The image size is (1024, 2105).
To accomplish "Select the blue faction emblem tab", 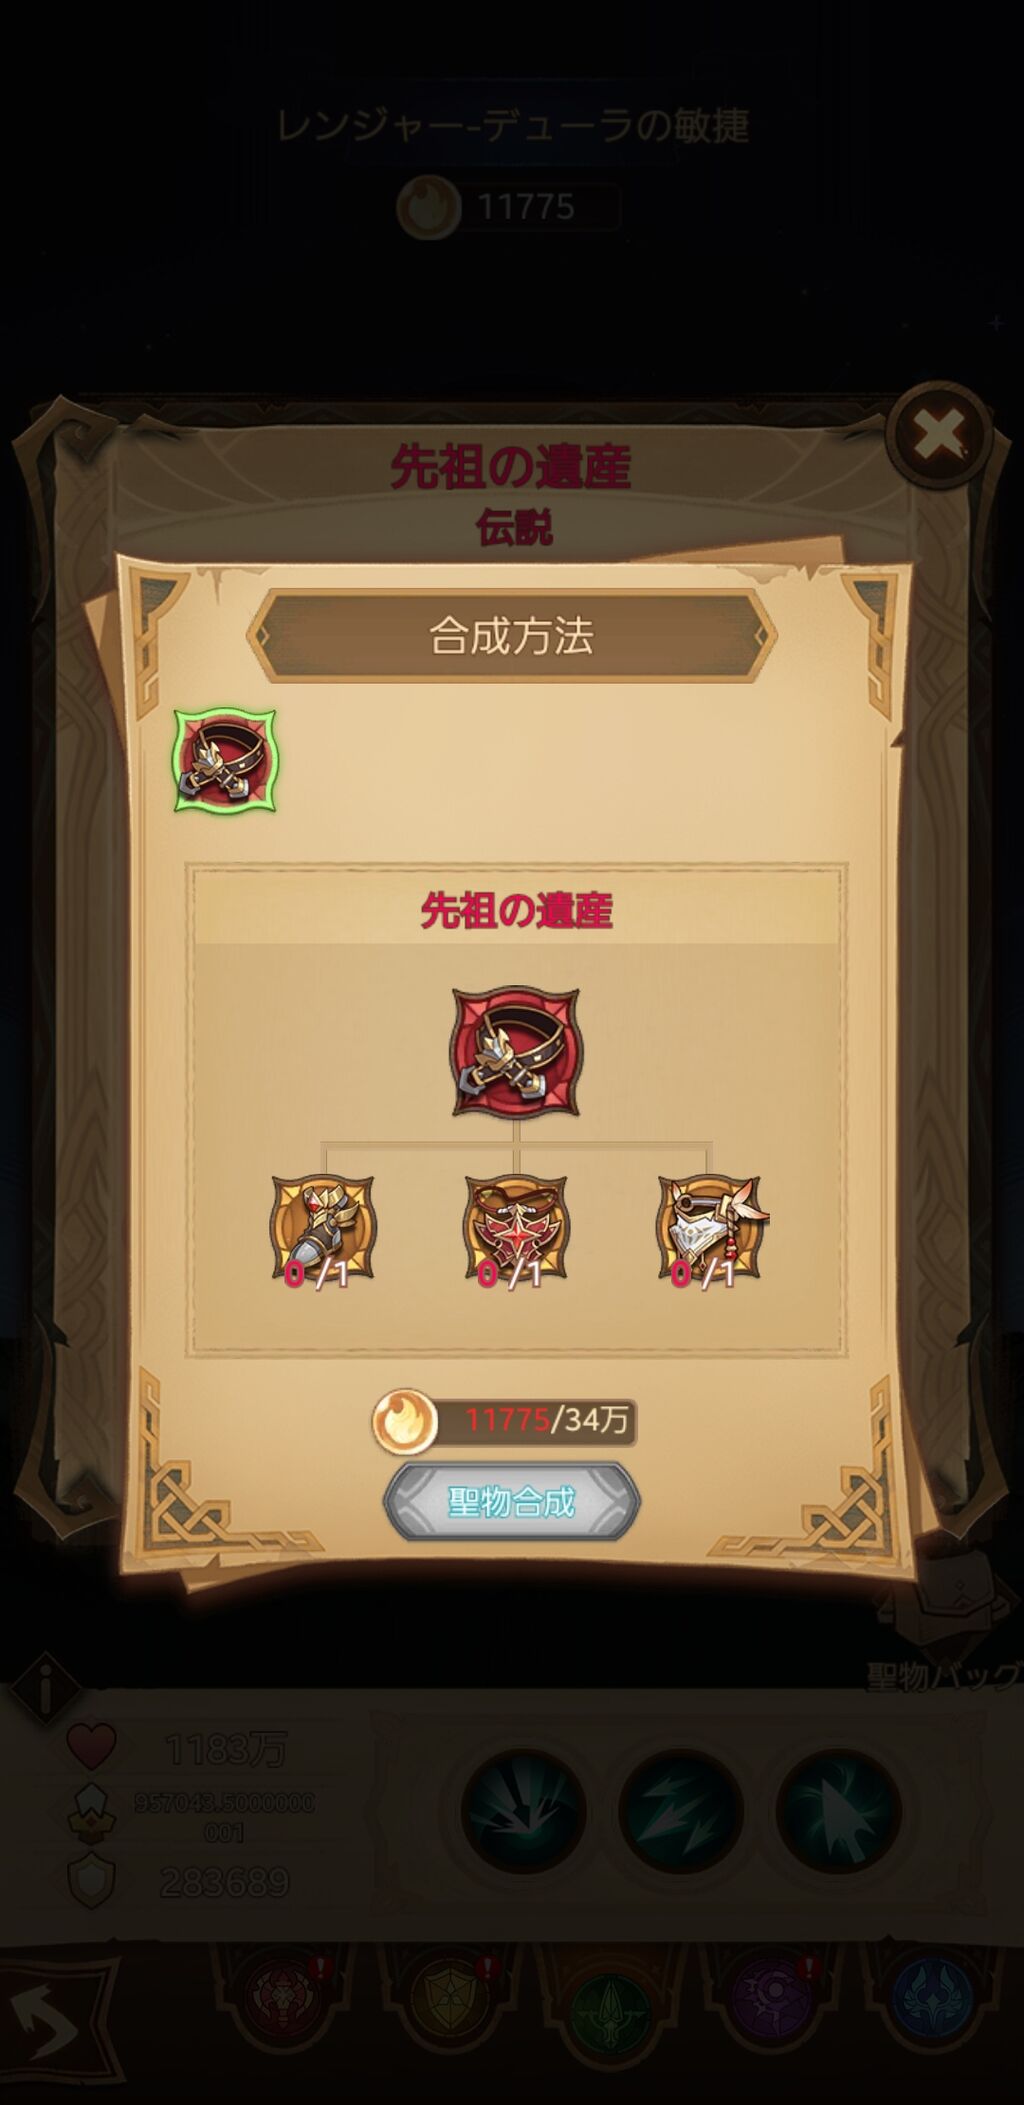I will point(926,2020).
